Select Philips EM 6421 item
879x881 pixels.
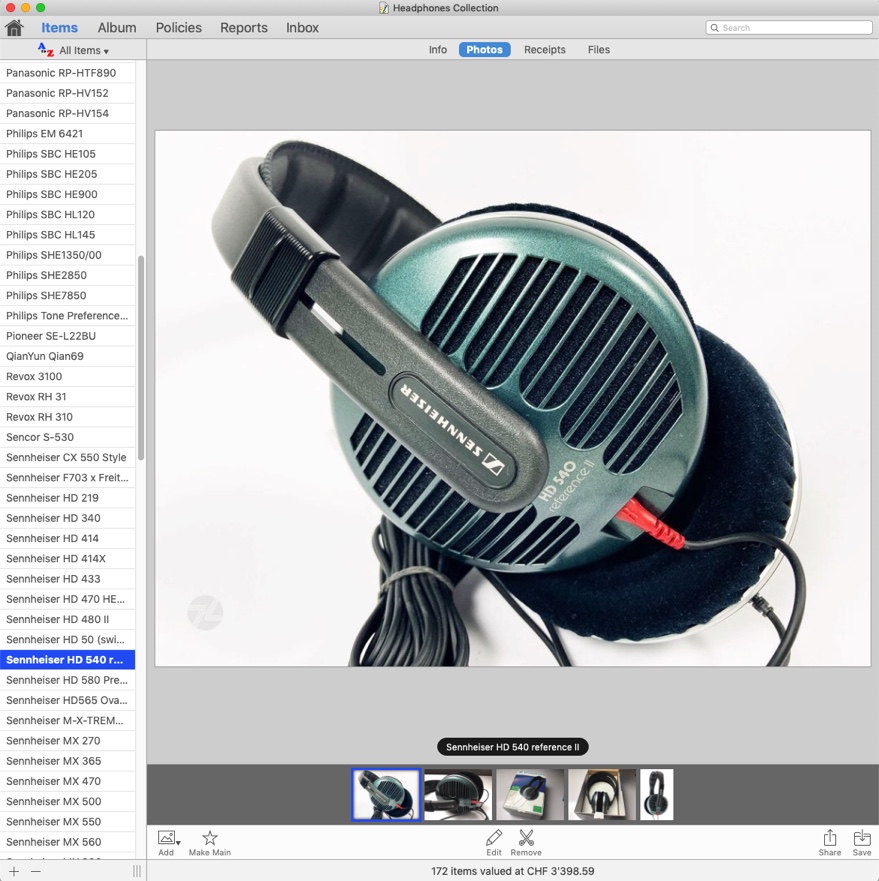[67, 134]
